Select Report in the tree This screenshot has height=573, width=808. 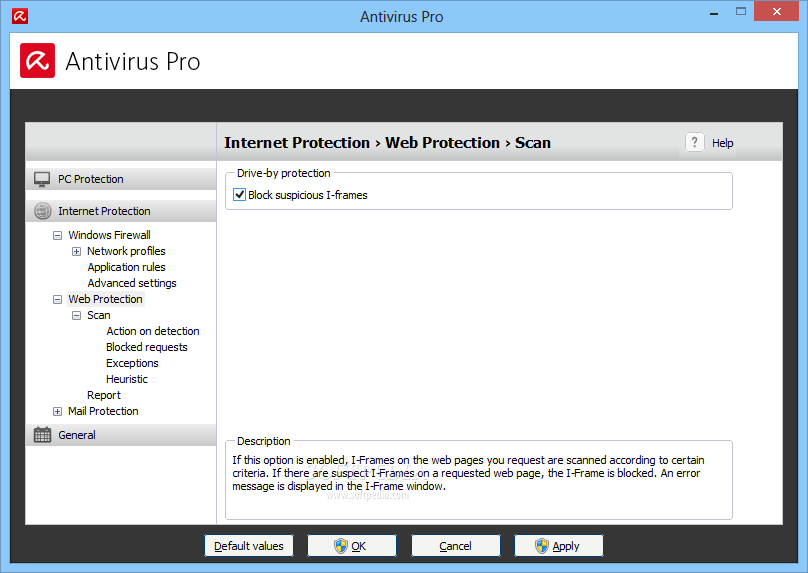tap(104, 395)
